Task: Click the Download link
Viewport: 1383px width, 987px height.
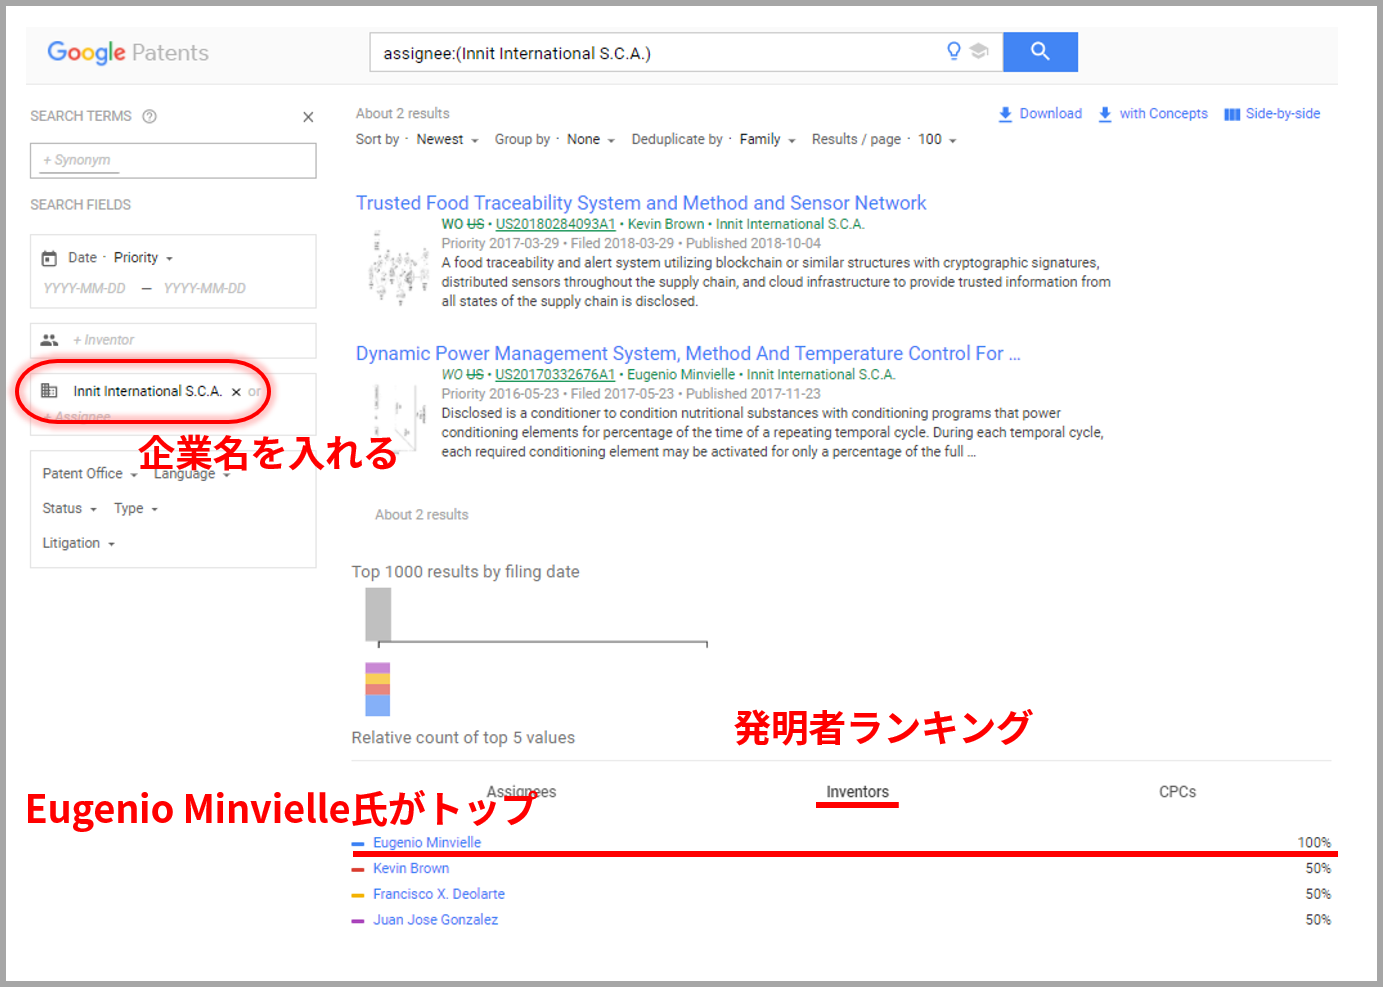Action: (1050, 114)
